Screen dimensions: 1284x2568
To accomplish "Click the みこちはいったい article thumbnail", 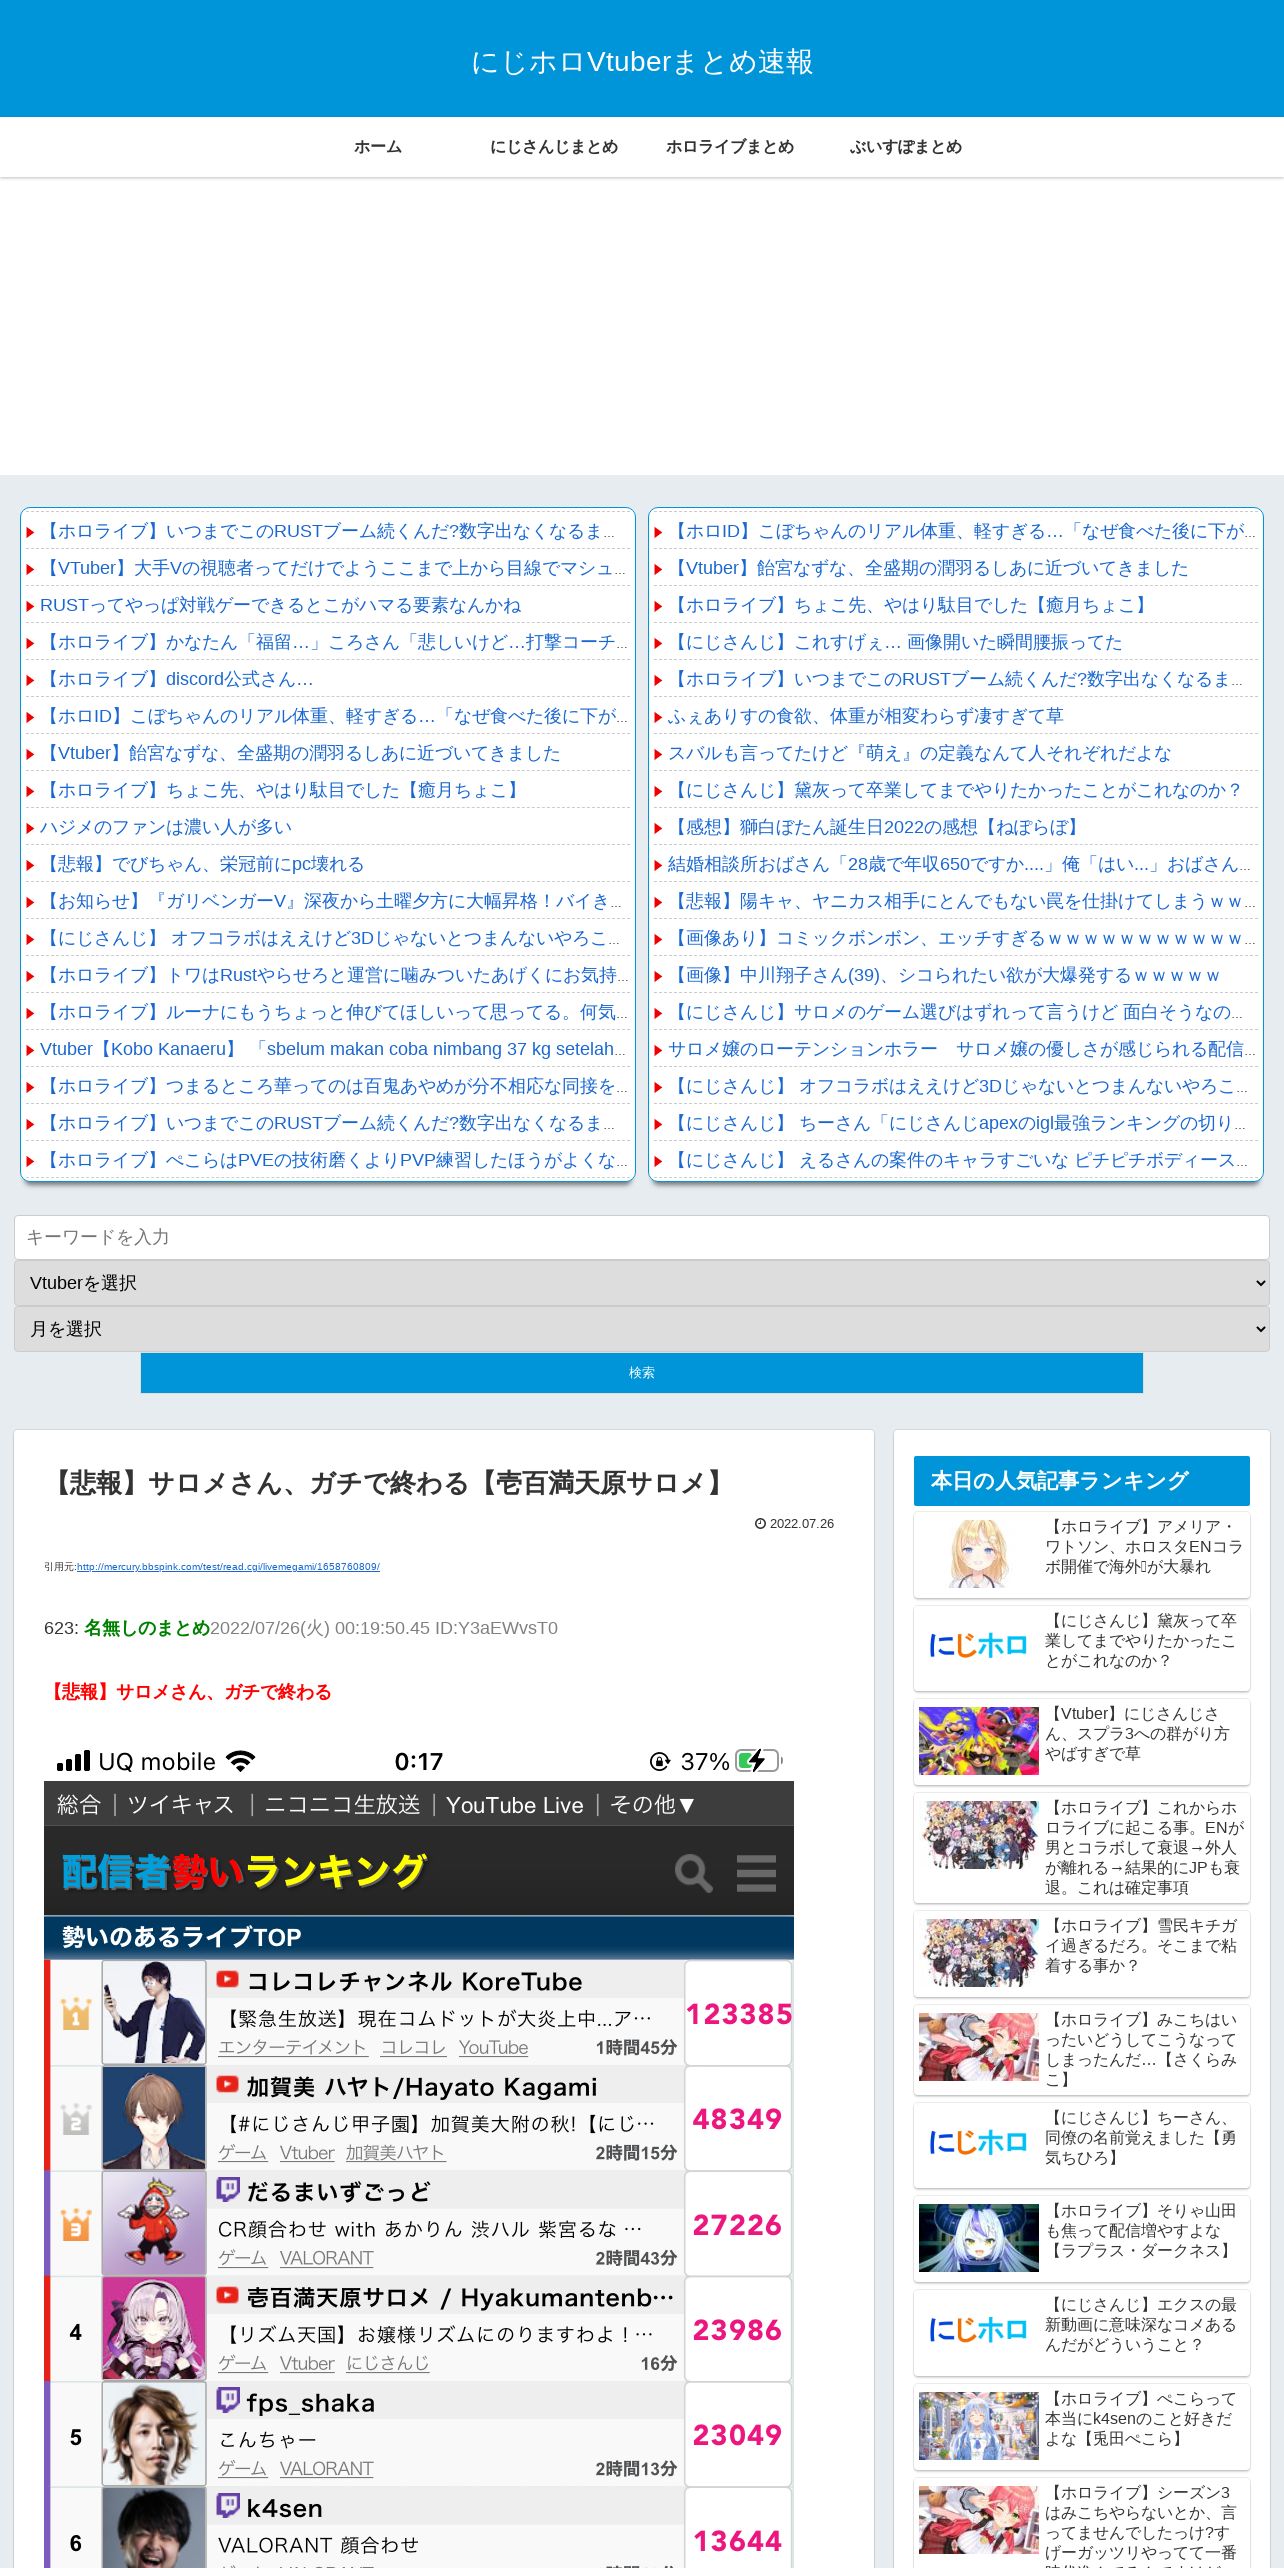I will point(978,2047).
